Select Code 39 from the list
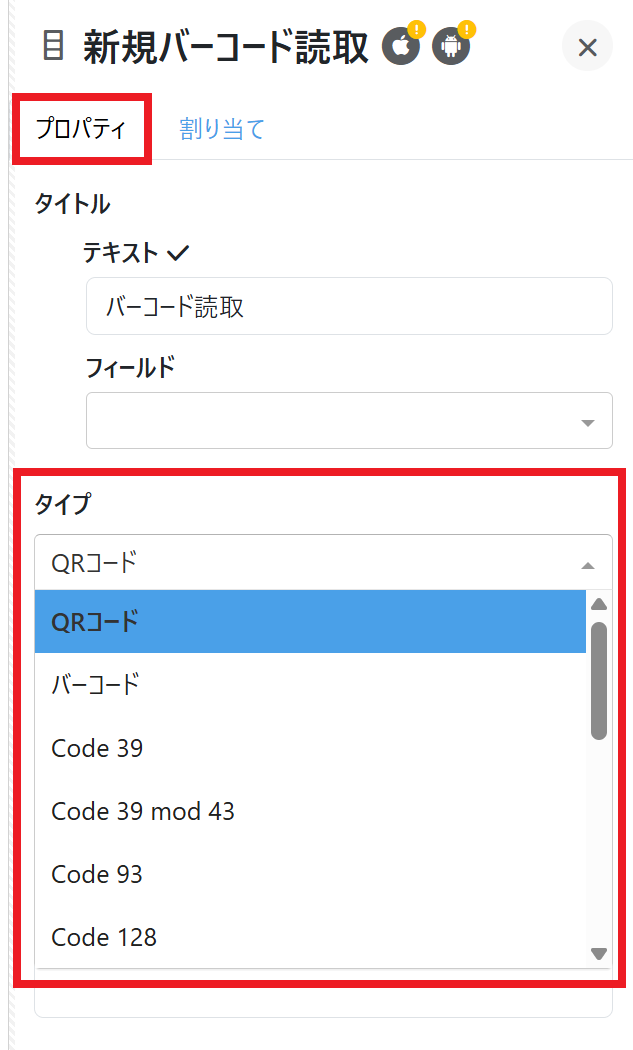 [x=310, y=748]
